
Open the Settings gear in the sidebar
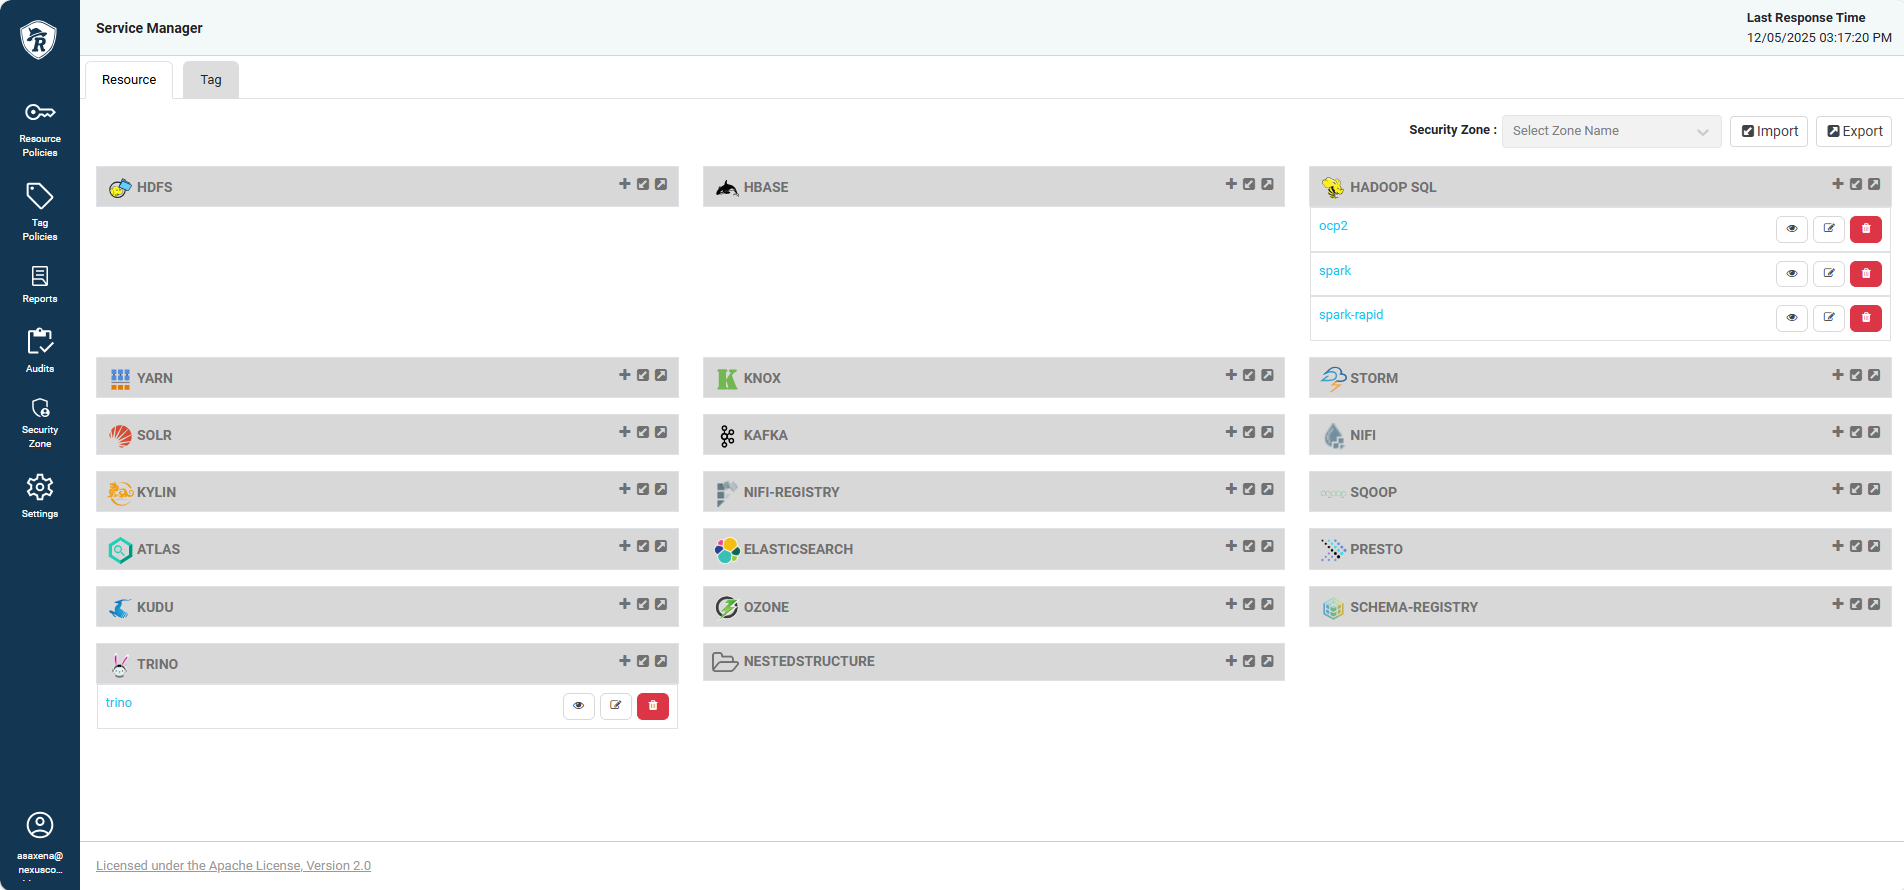(40, 496)
